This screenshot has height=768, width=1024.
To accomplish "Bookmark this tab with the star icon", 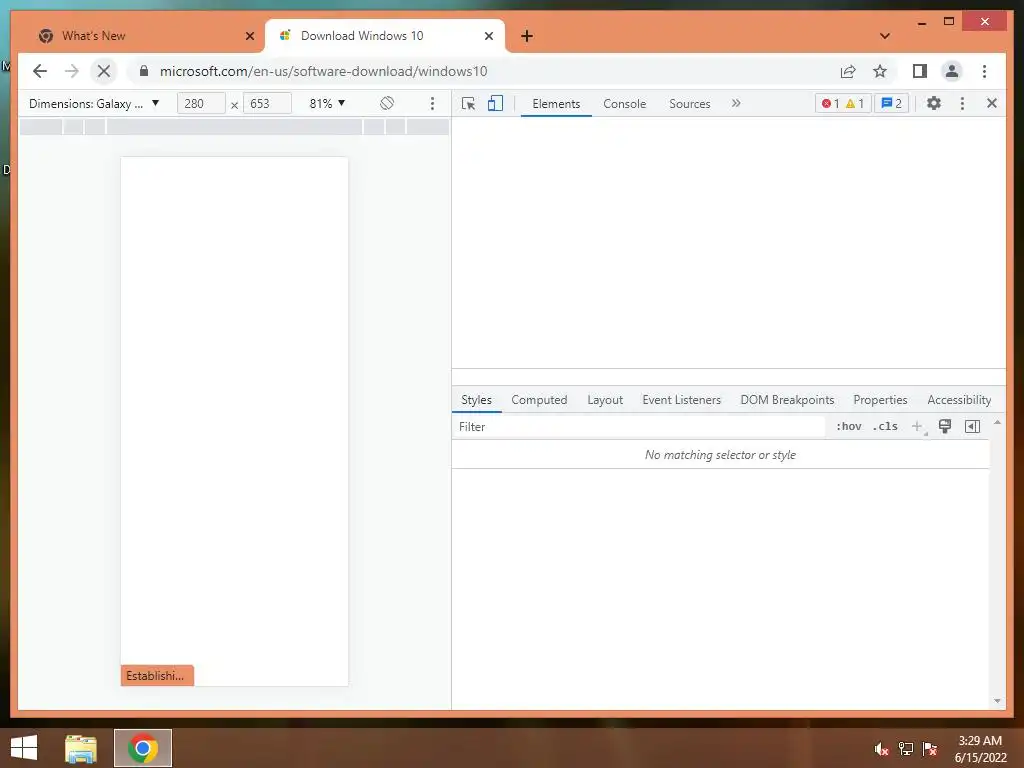I will [880, 71].
